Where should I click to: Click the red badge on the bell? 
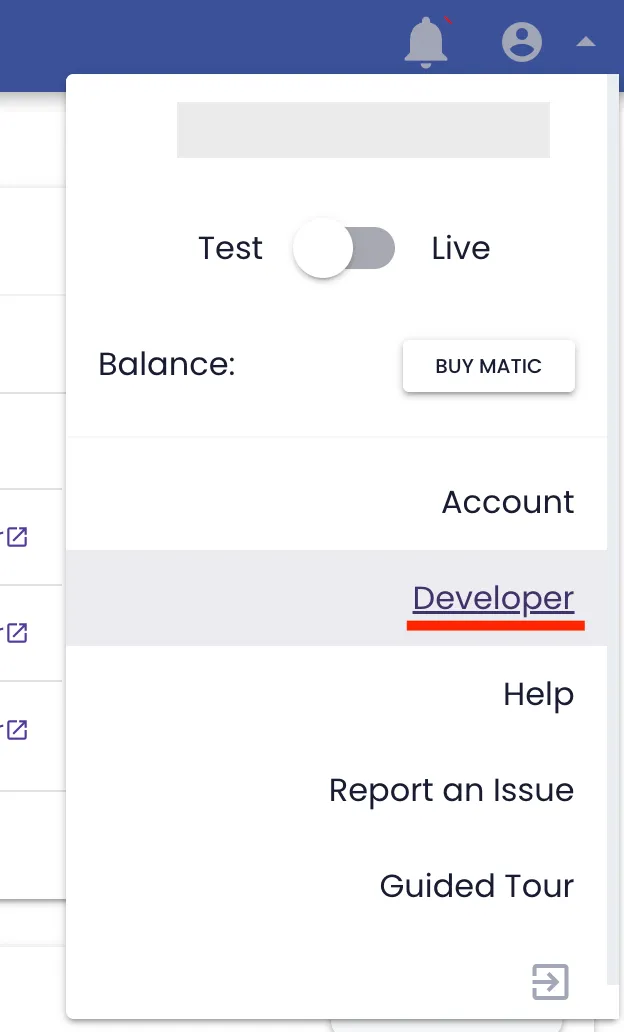[x=448, y=20]
